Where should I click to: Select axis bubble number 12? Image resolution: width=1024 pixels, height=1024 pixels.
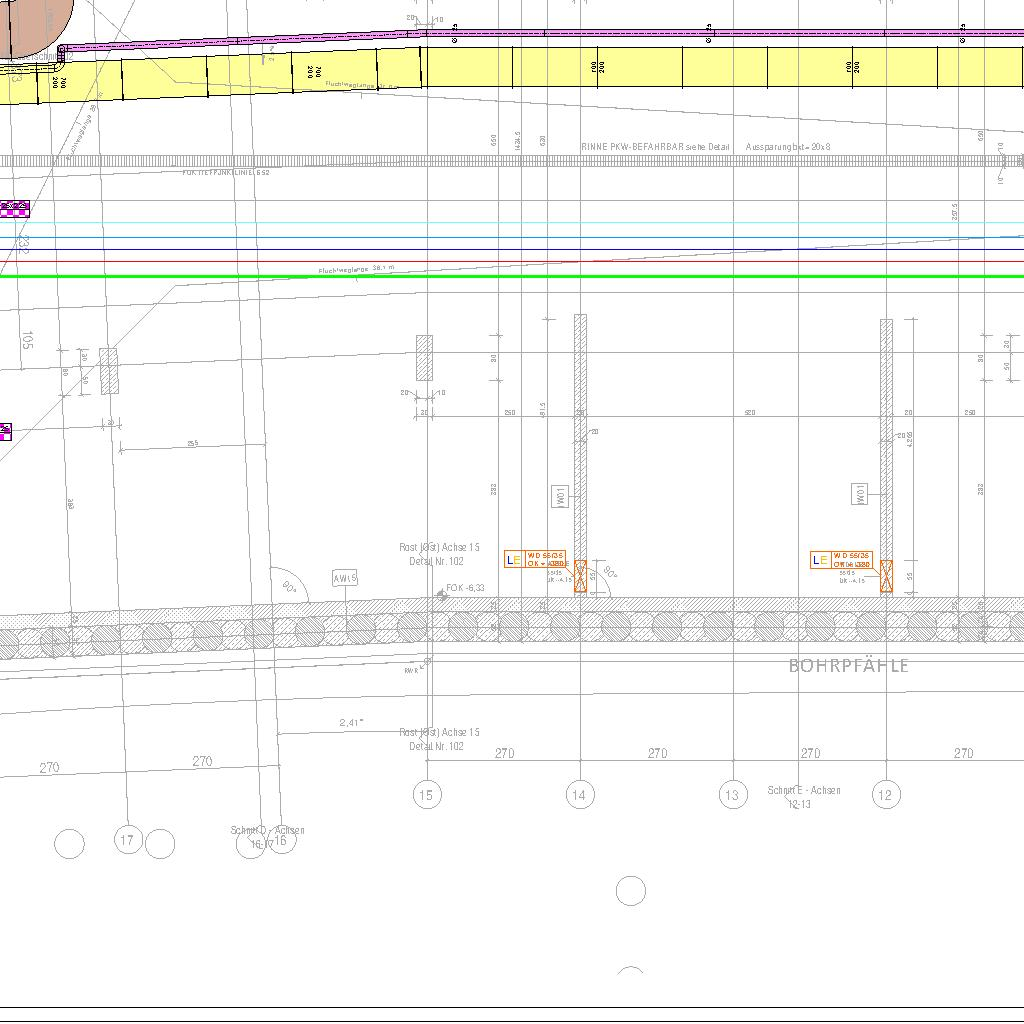point(886,795)
